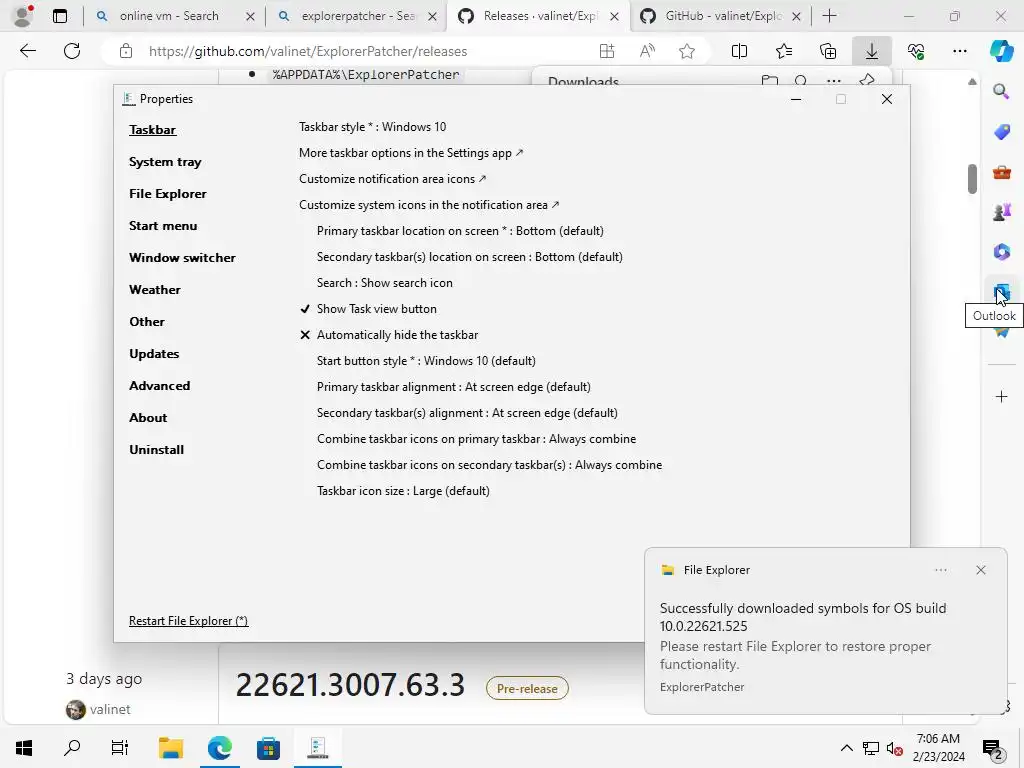Select File Explorer section in Properties

click(x=168, y=194)
